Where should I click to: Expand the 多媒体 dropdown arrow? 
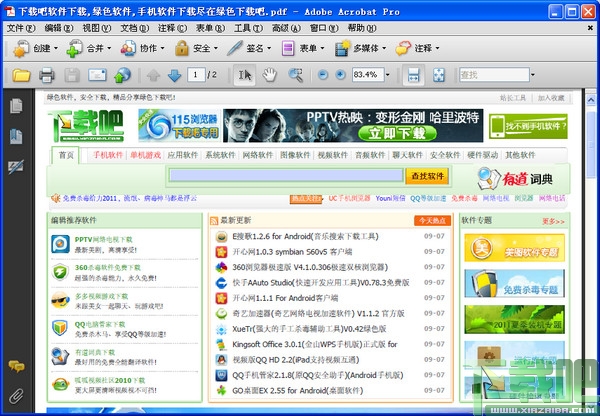(x=384, y=48)
